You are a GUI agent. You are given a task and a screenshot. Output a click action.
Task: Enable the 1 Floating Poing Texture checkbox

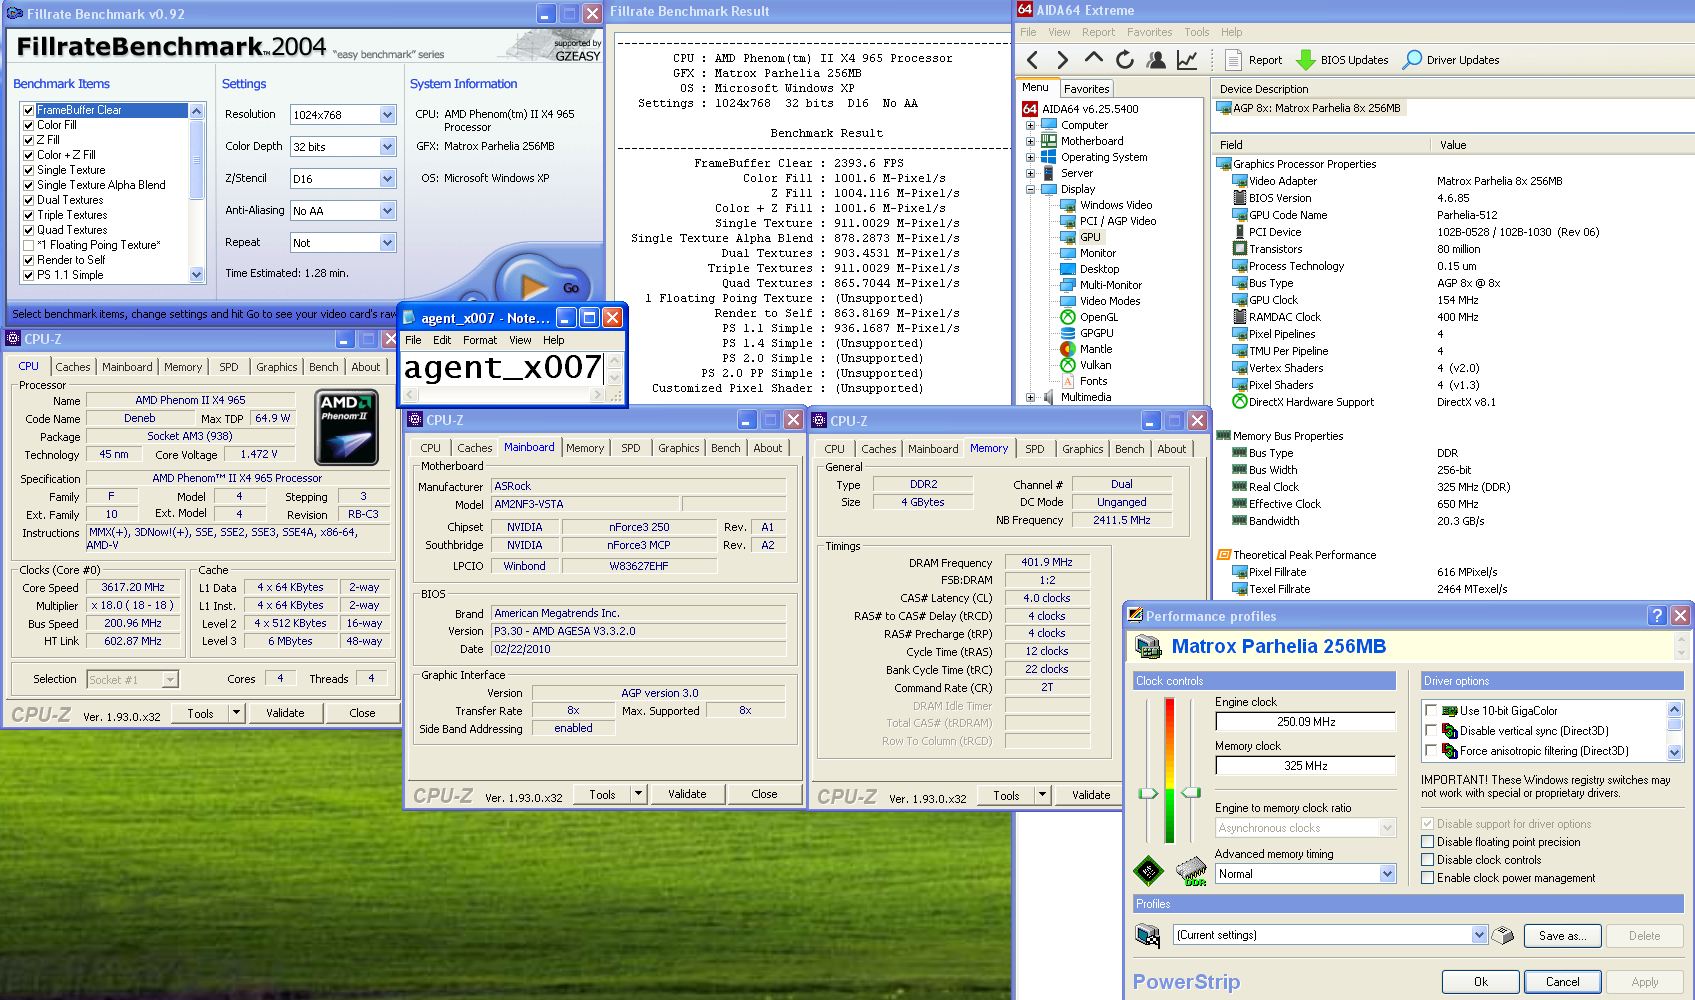[x=28, y=245]
